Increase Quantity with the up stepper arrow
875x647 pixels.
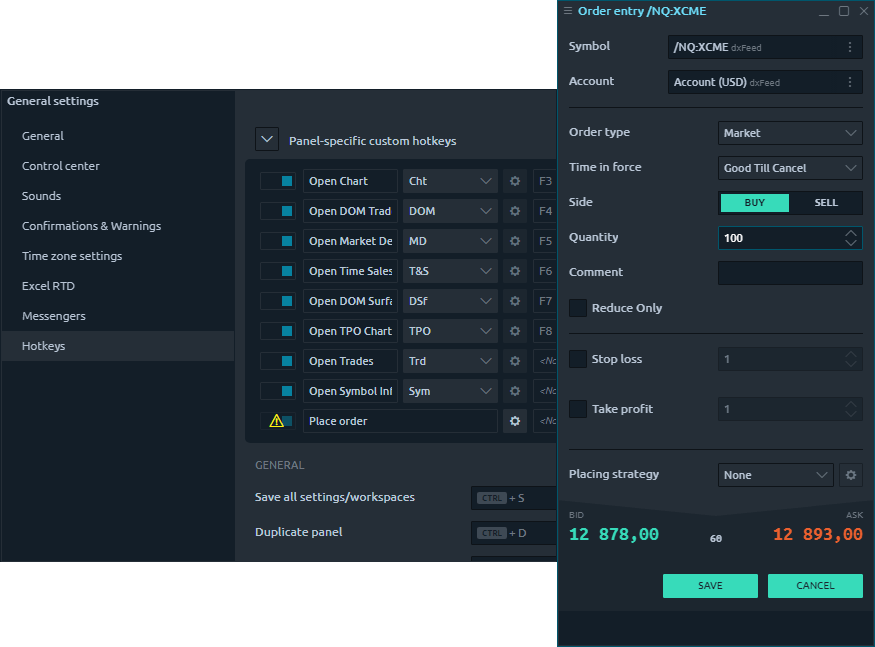(x=851, y=233)
